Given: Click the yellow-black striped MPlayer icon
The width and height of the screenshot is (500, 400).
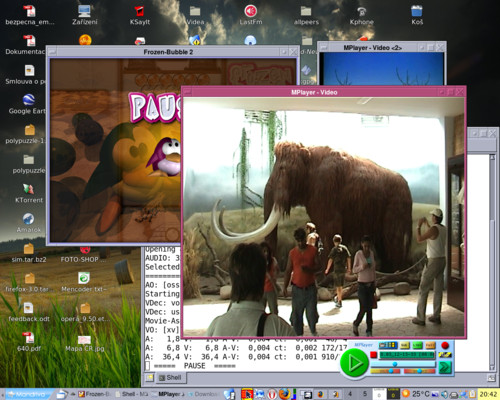Looking at the screenshot, I should coord(445,355).
